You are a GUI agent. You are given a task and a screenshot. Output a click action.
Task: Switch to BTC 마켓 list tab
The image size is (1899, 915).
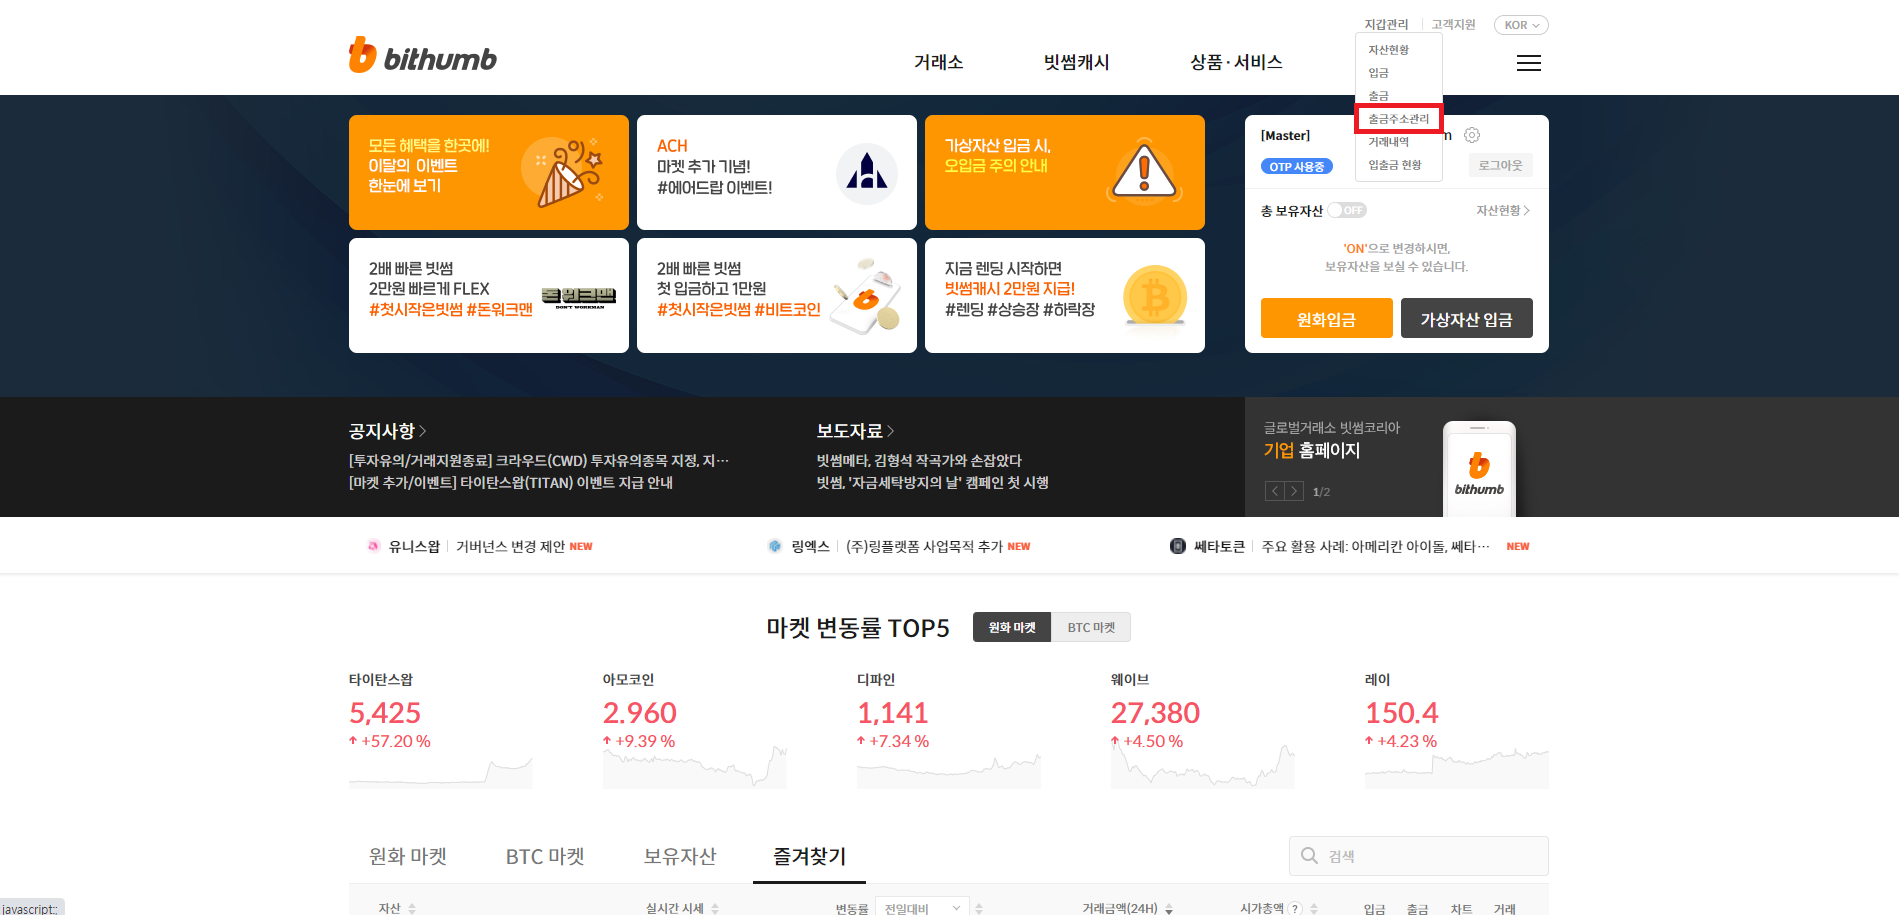545,856
